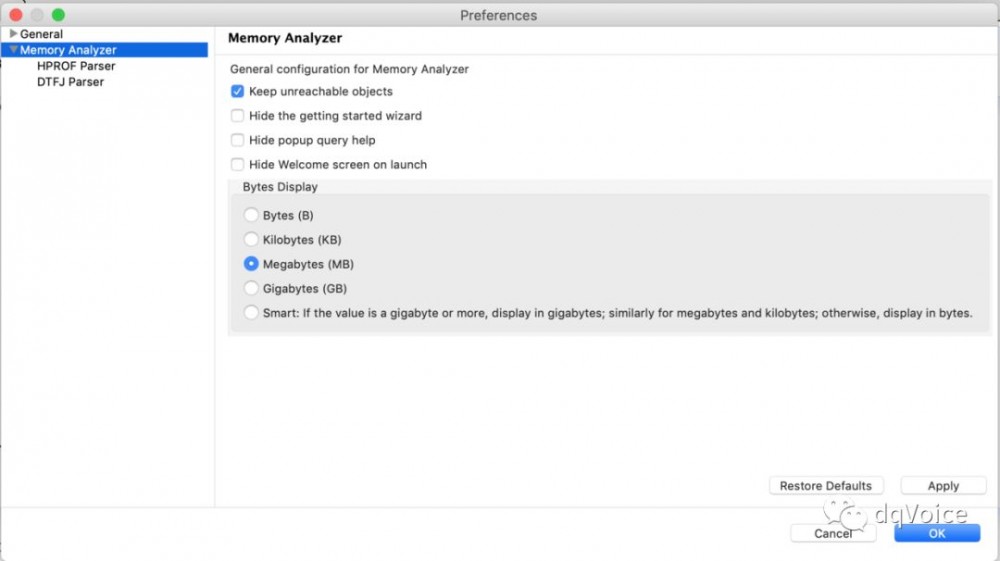1000x561 pixels.
Task: Switch display to Gigabytes (GB)
Action: 251,289
